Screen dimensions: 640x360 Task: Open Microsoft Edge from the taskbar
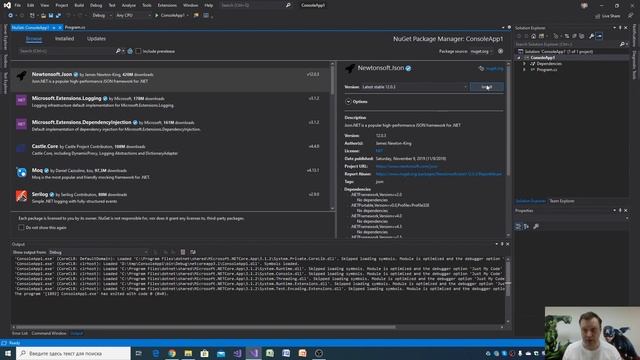(156, 353)
